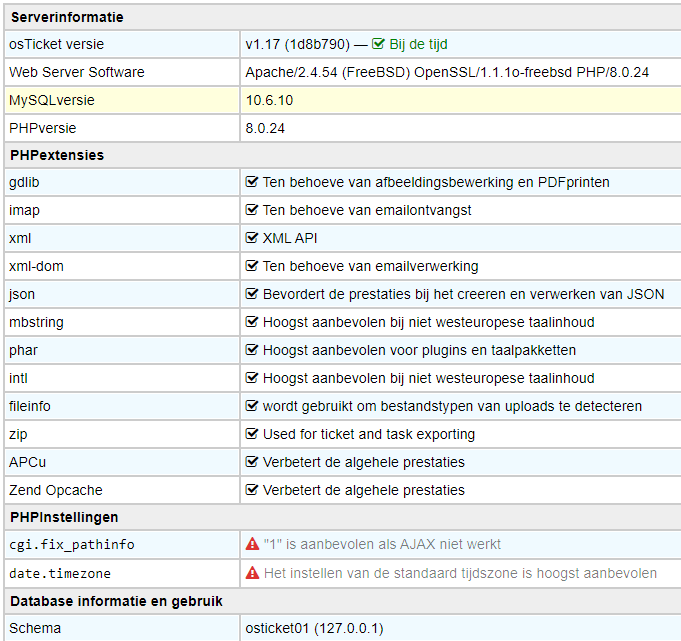Click the version value 'v1.17 (1d8b790)'

tap(298, 44)
